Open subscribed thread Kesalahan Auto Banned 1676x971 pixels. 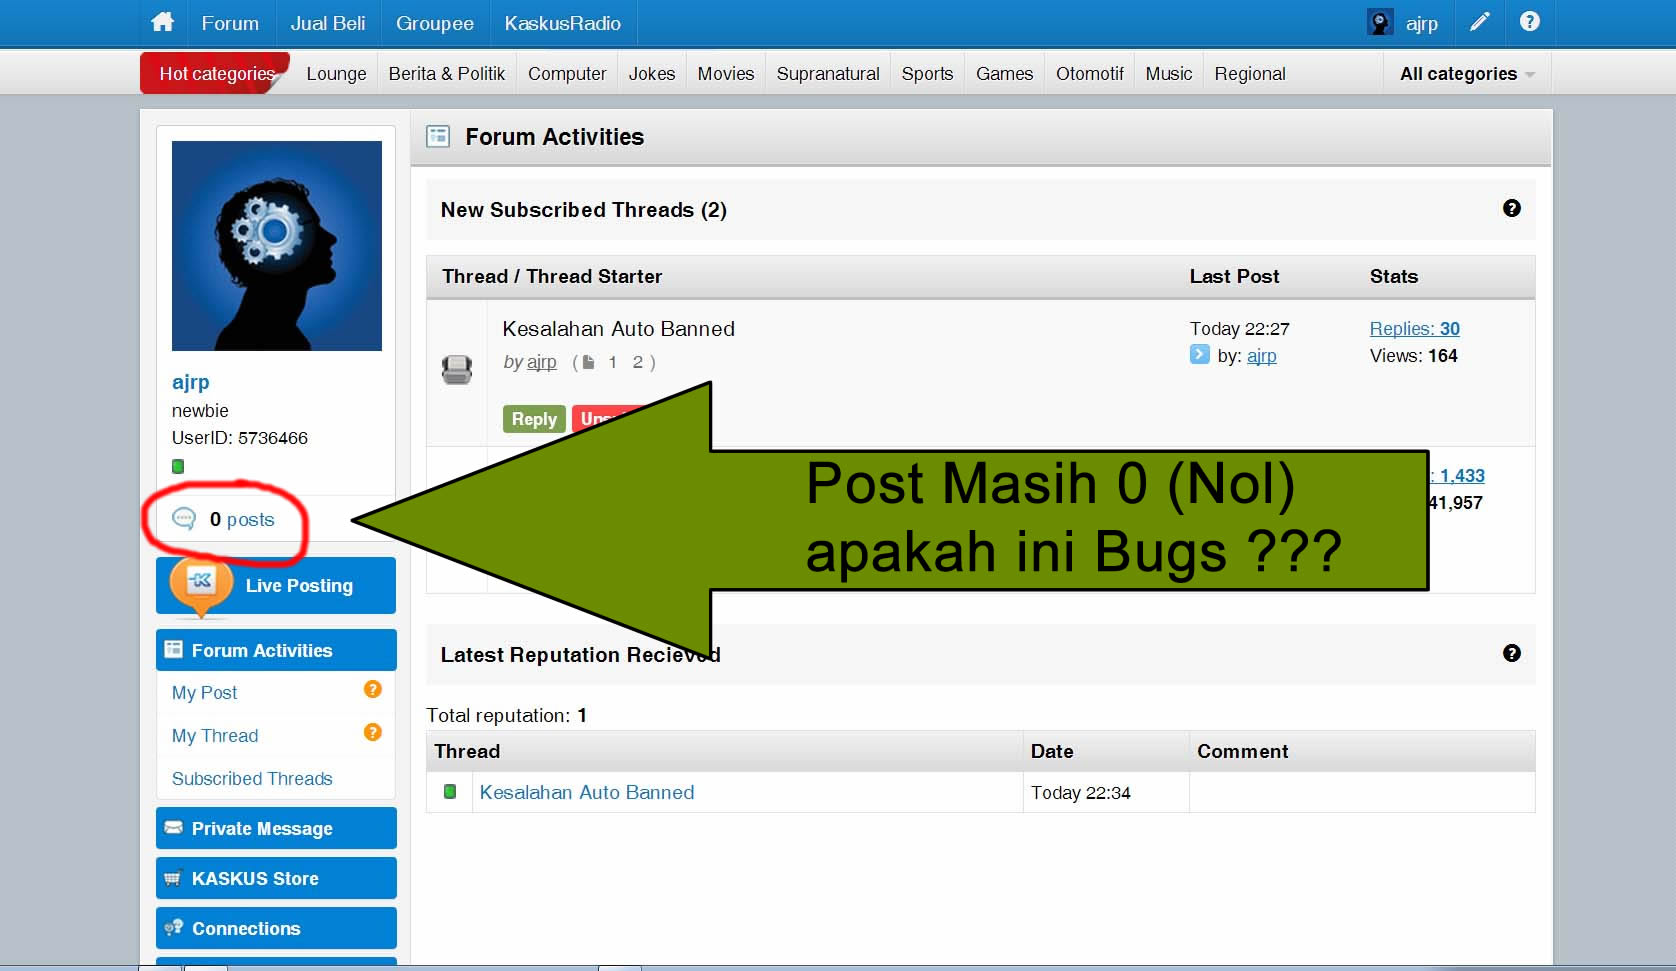[x=618, y=329]
